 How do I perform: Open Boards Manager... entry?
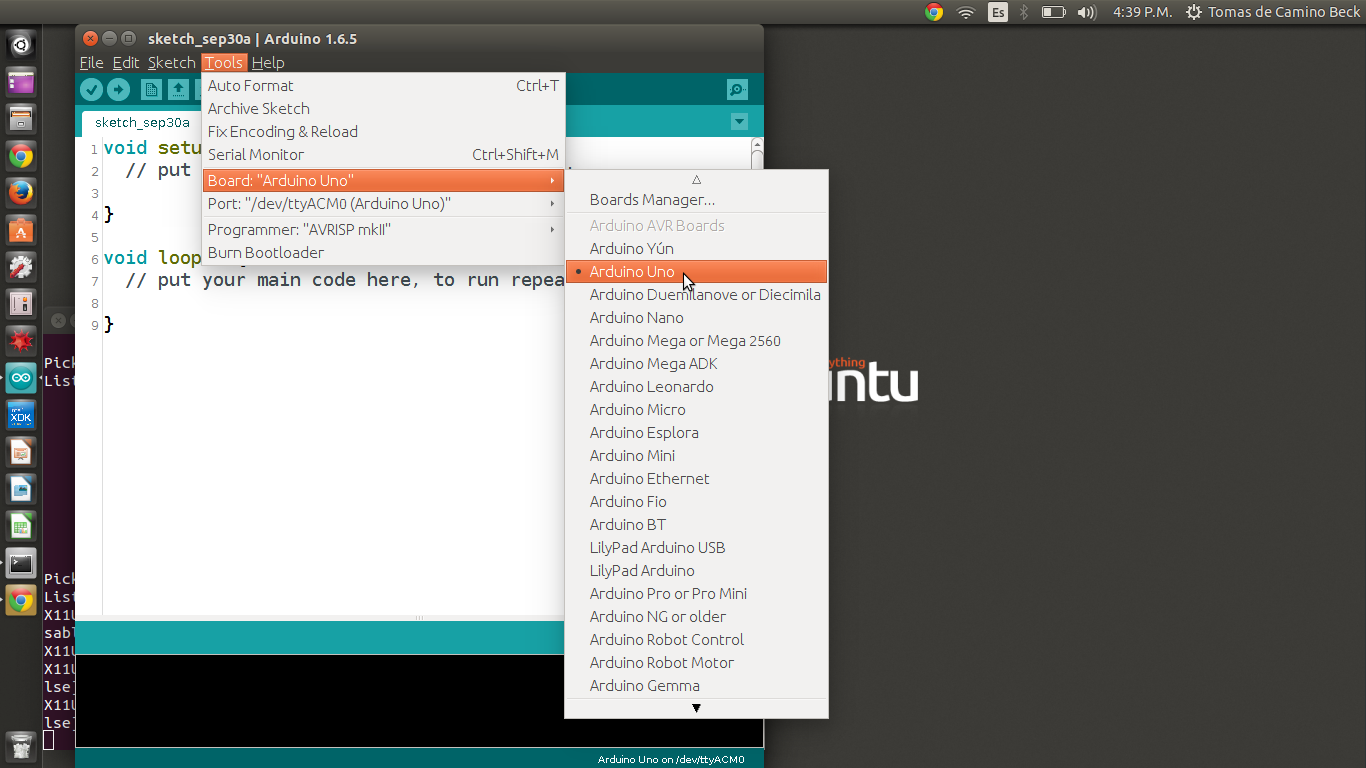(696, 199)
